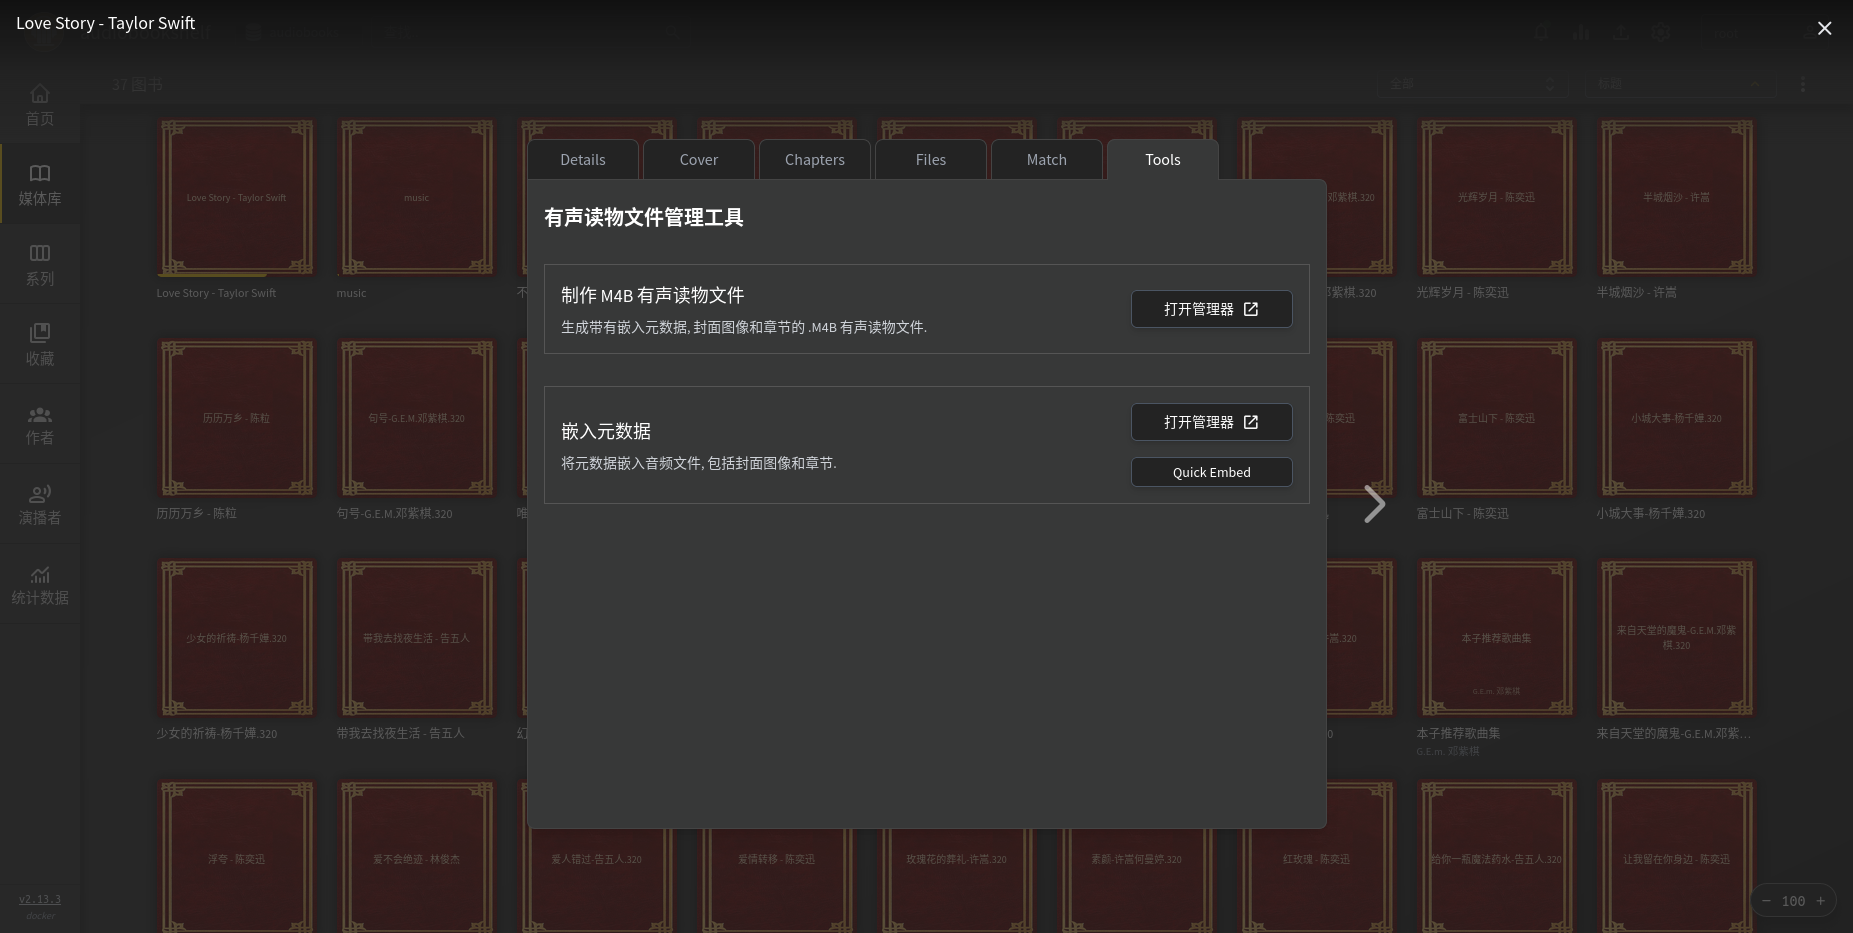Select the Tools tab
This screenshot has width=1853, height=933.
pos(1163,160)
